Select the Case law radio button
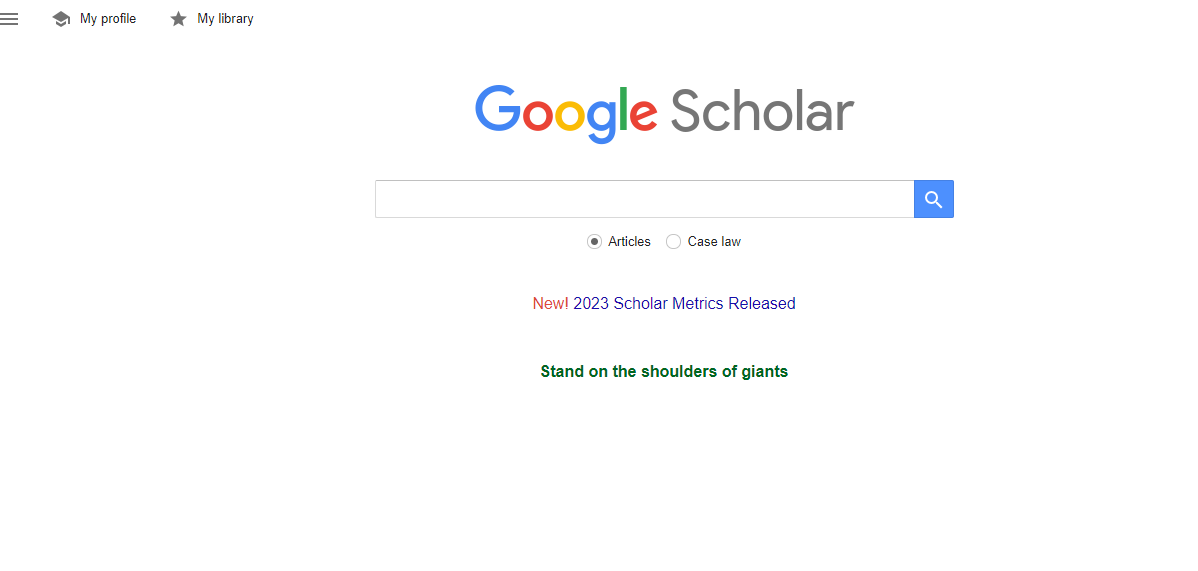Screen dimensions: 1198x571 674,242
